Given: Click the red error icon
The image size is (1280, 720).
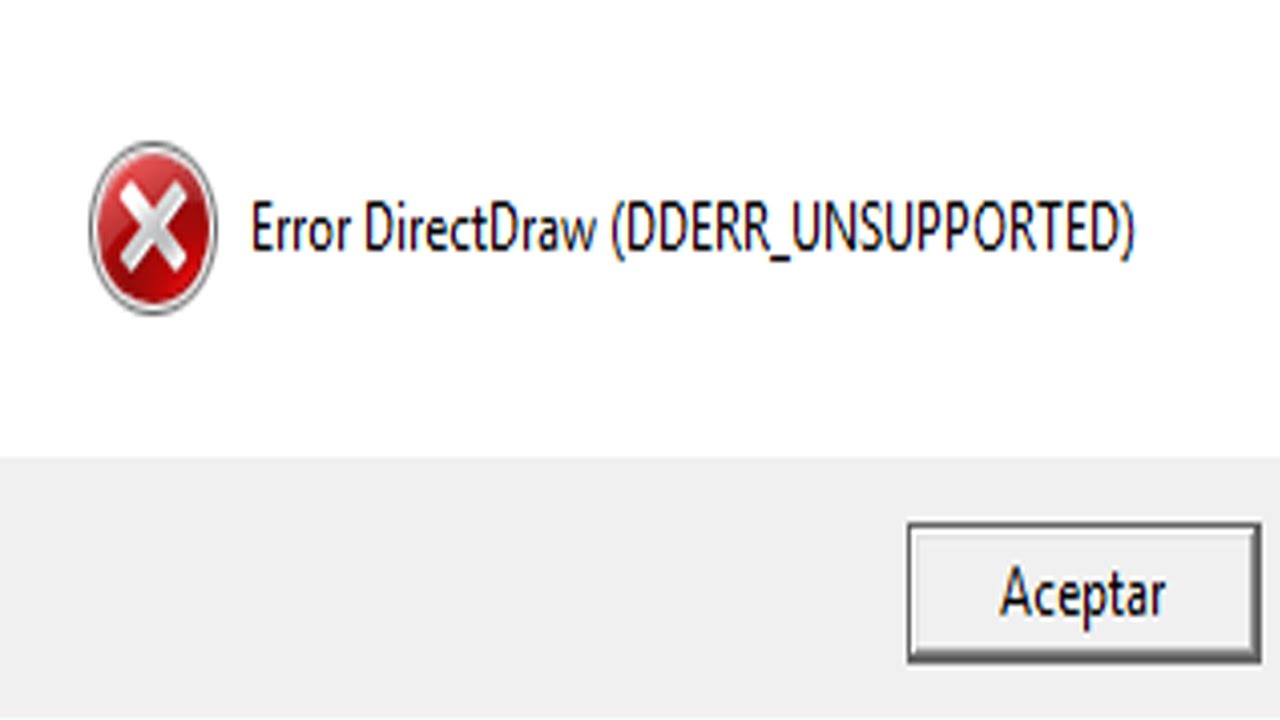Looking at the screenshot, I should tap(153, 228).
